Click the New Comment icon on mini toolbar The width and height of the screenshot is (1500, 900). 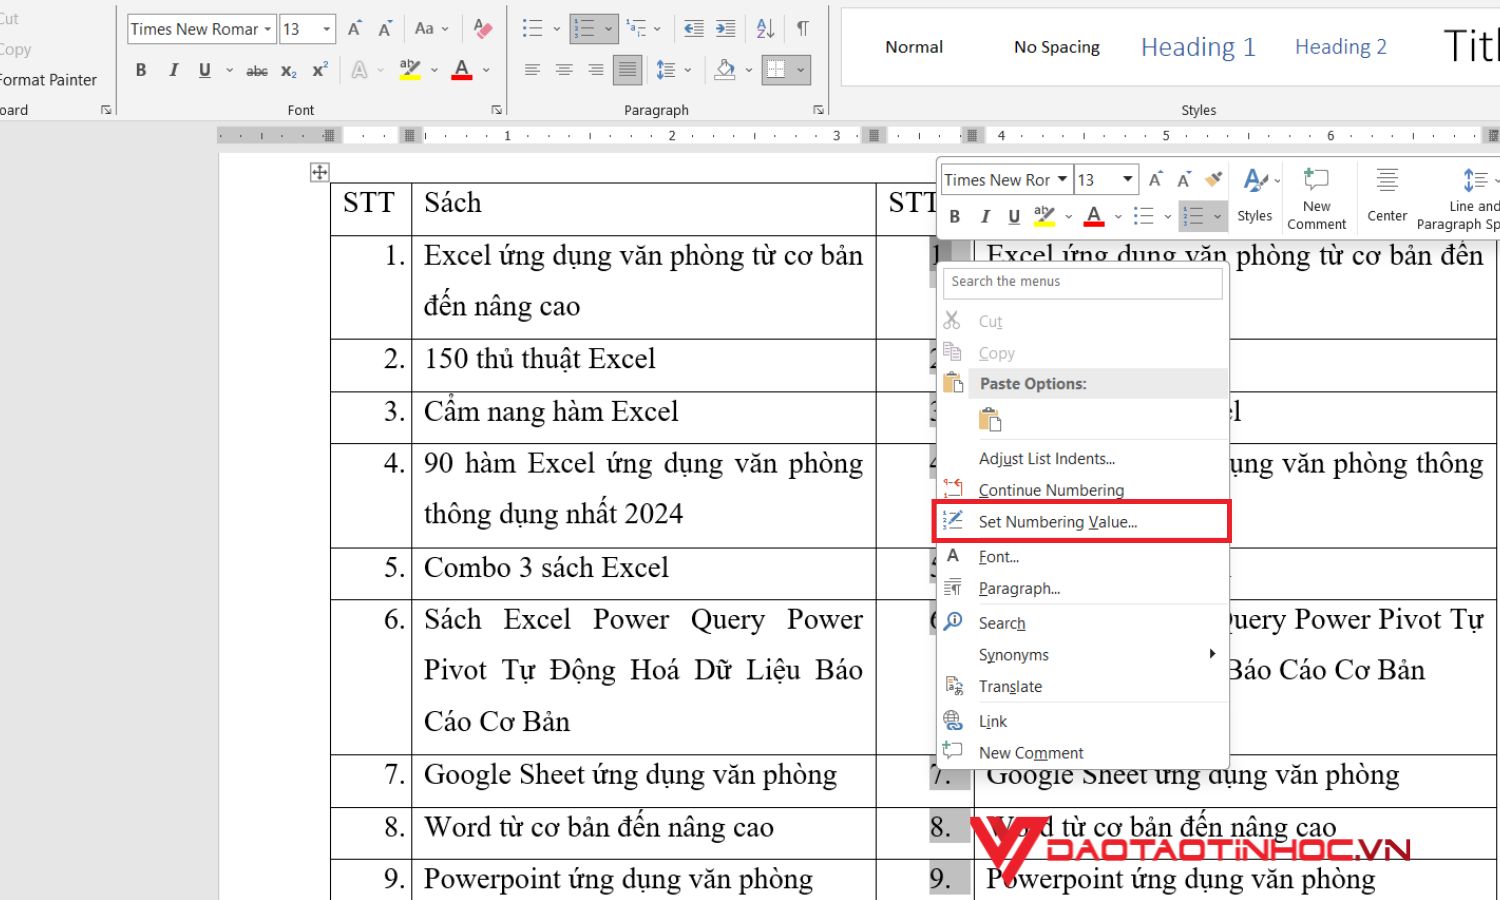[1316, 195]
